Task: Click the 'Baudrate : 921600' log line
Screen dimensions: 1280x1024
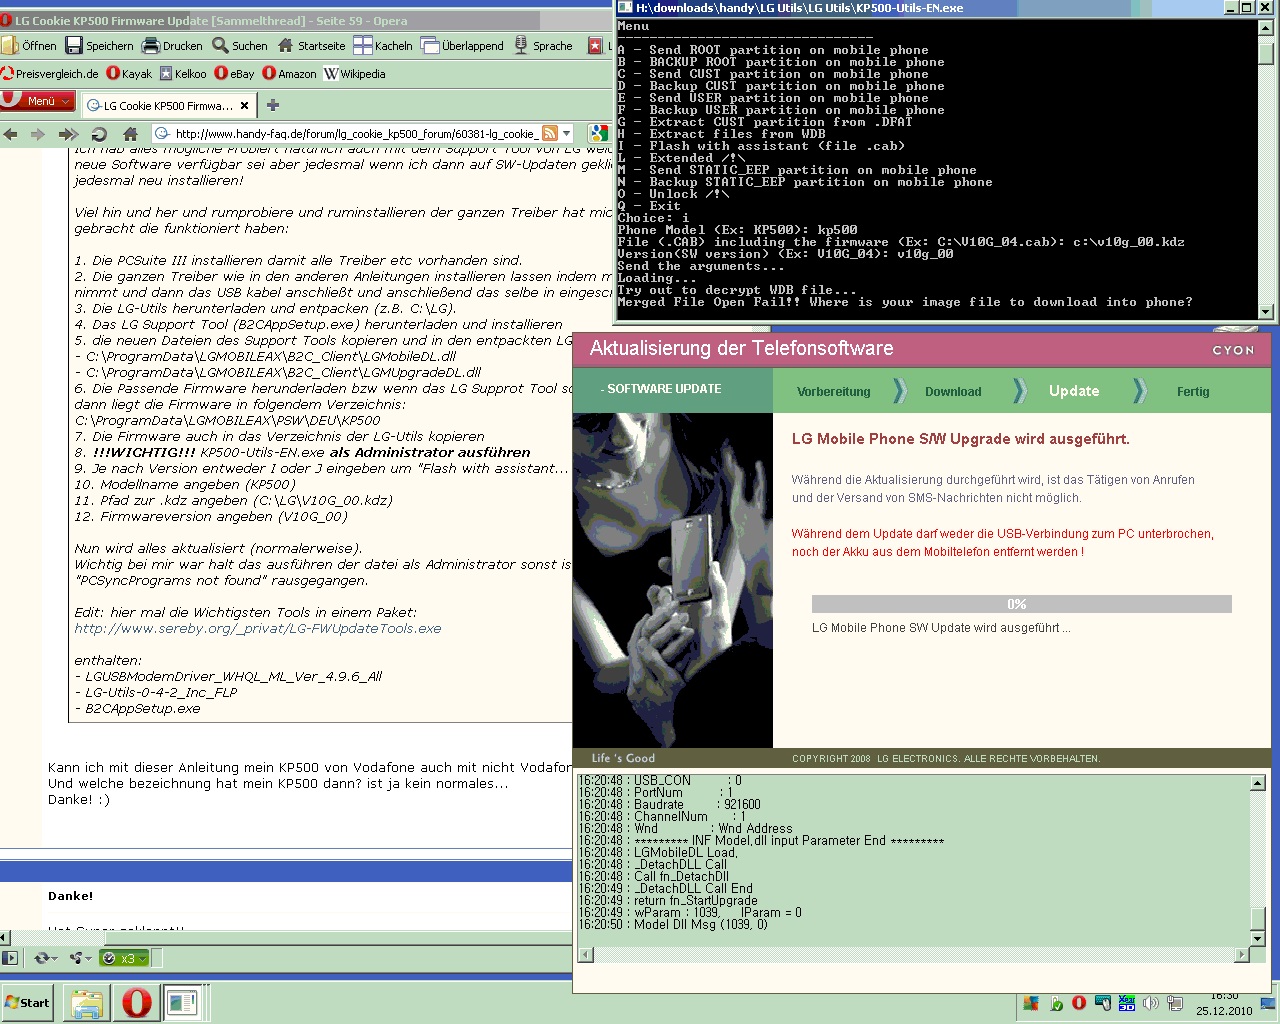Action: tap(669, 804)
